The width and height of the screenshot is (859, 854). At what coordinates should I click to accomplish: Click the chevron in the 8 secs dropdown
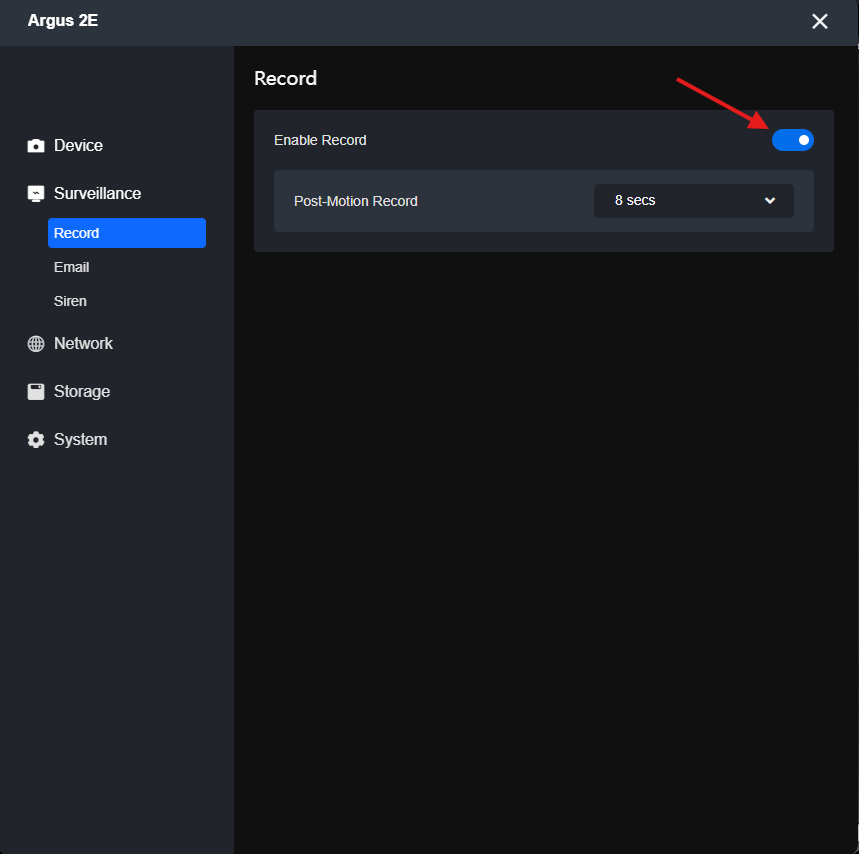click(x=770, y=200)
